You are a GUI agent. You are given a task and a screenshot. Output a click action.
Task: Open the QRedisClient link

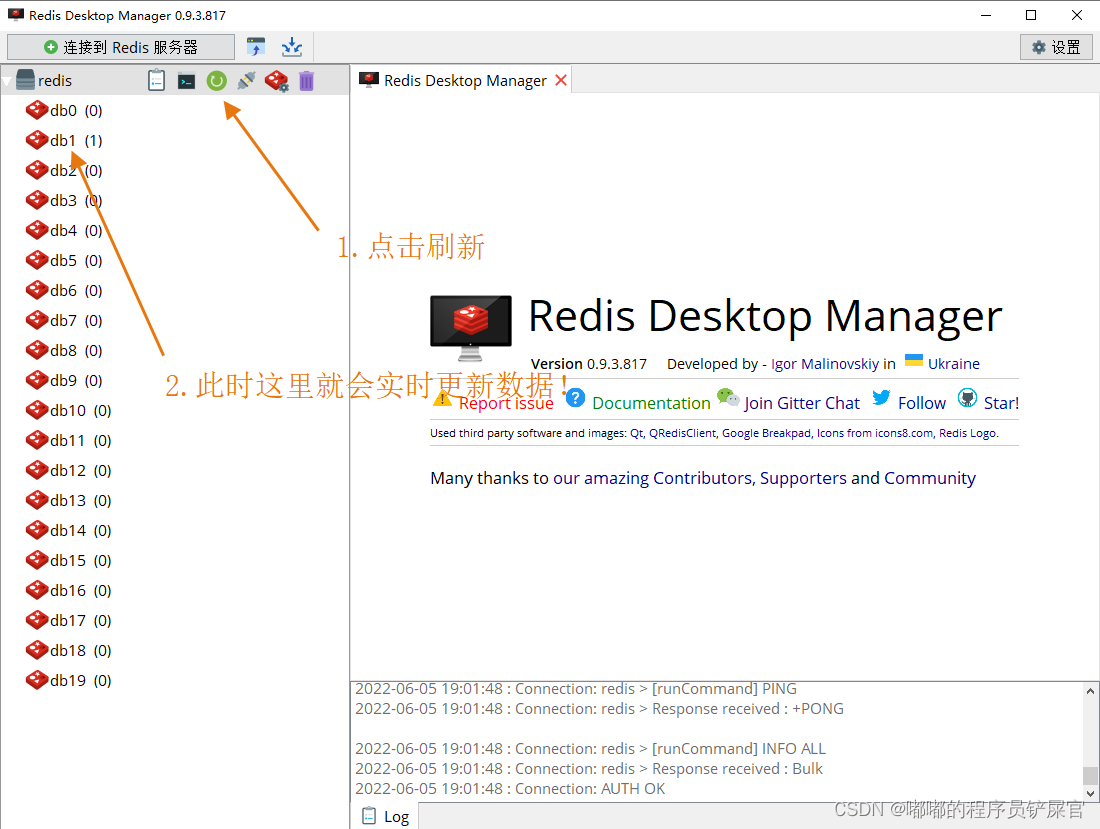[x=682, y=433]
